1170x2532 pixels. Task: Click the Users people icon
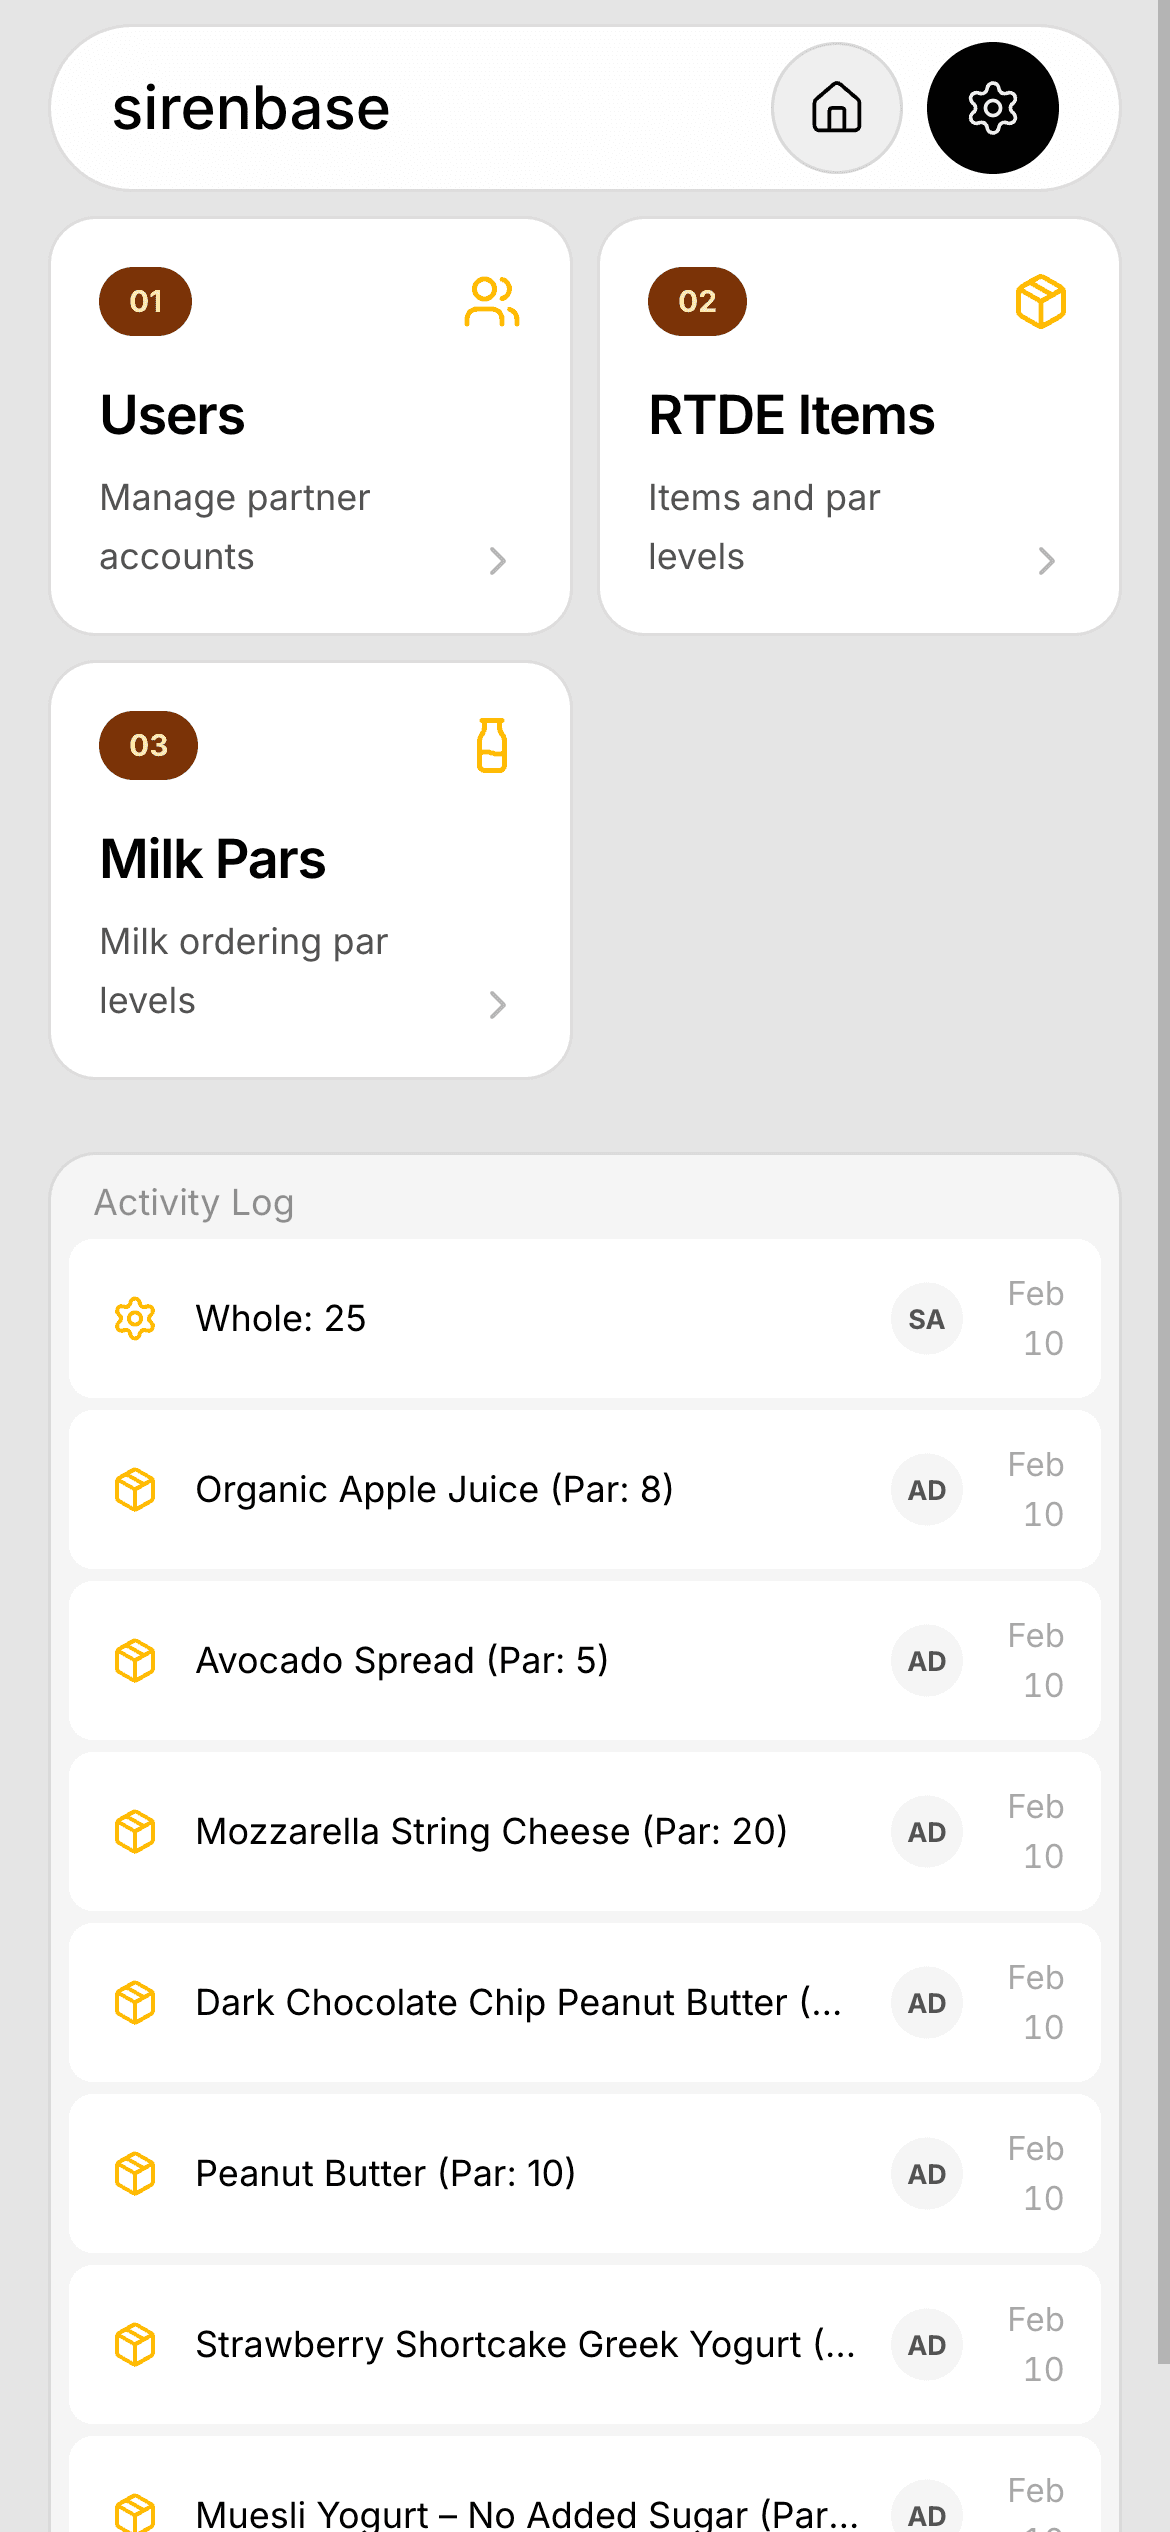491,302
